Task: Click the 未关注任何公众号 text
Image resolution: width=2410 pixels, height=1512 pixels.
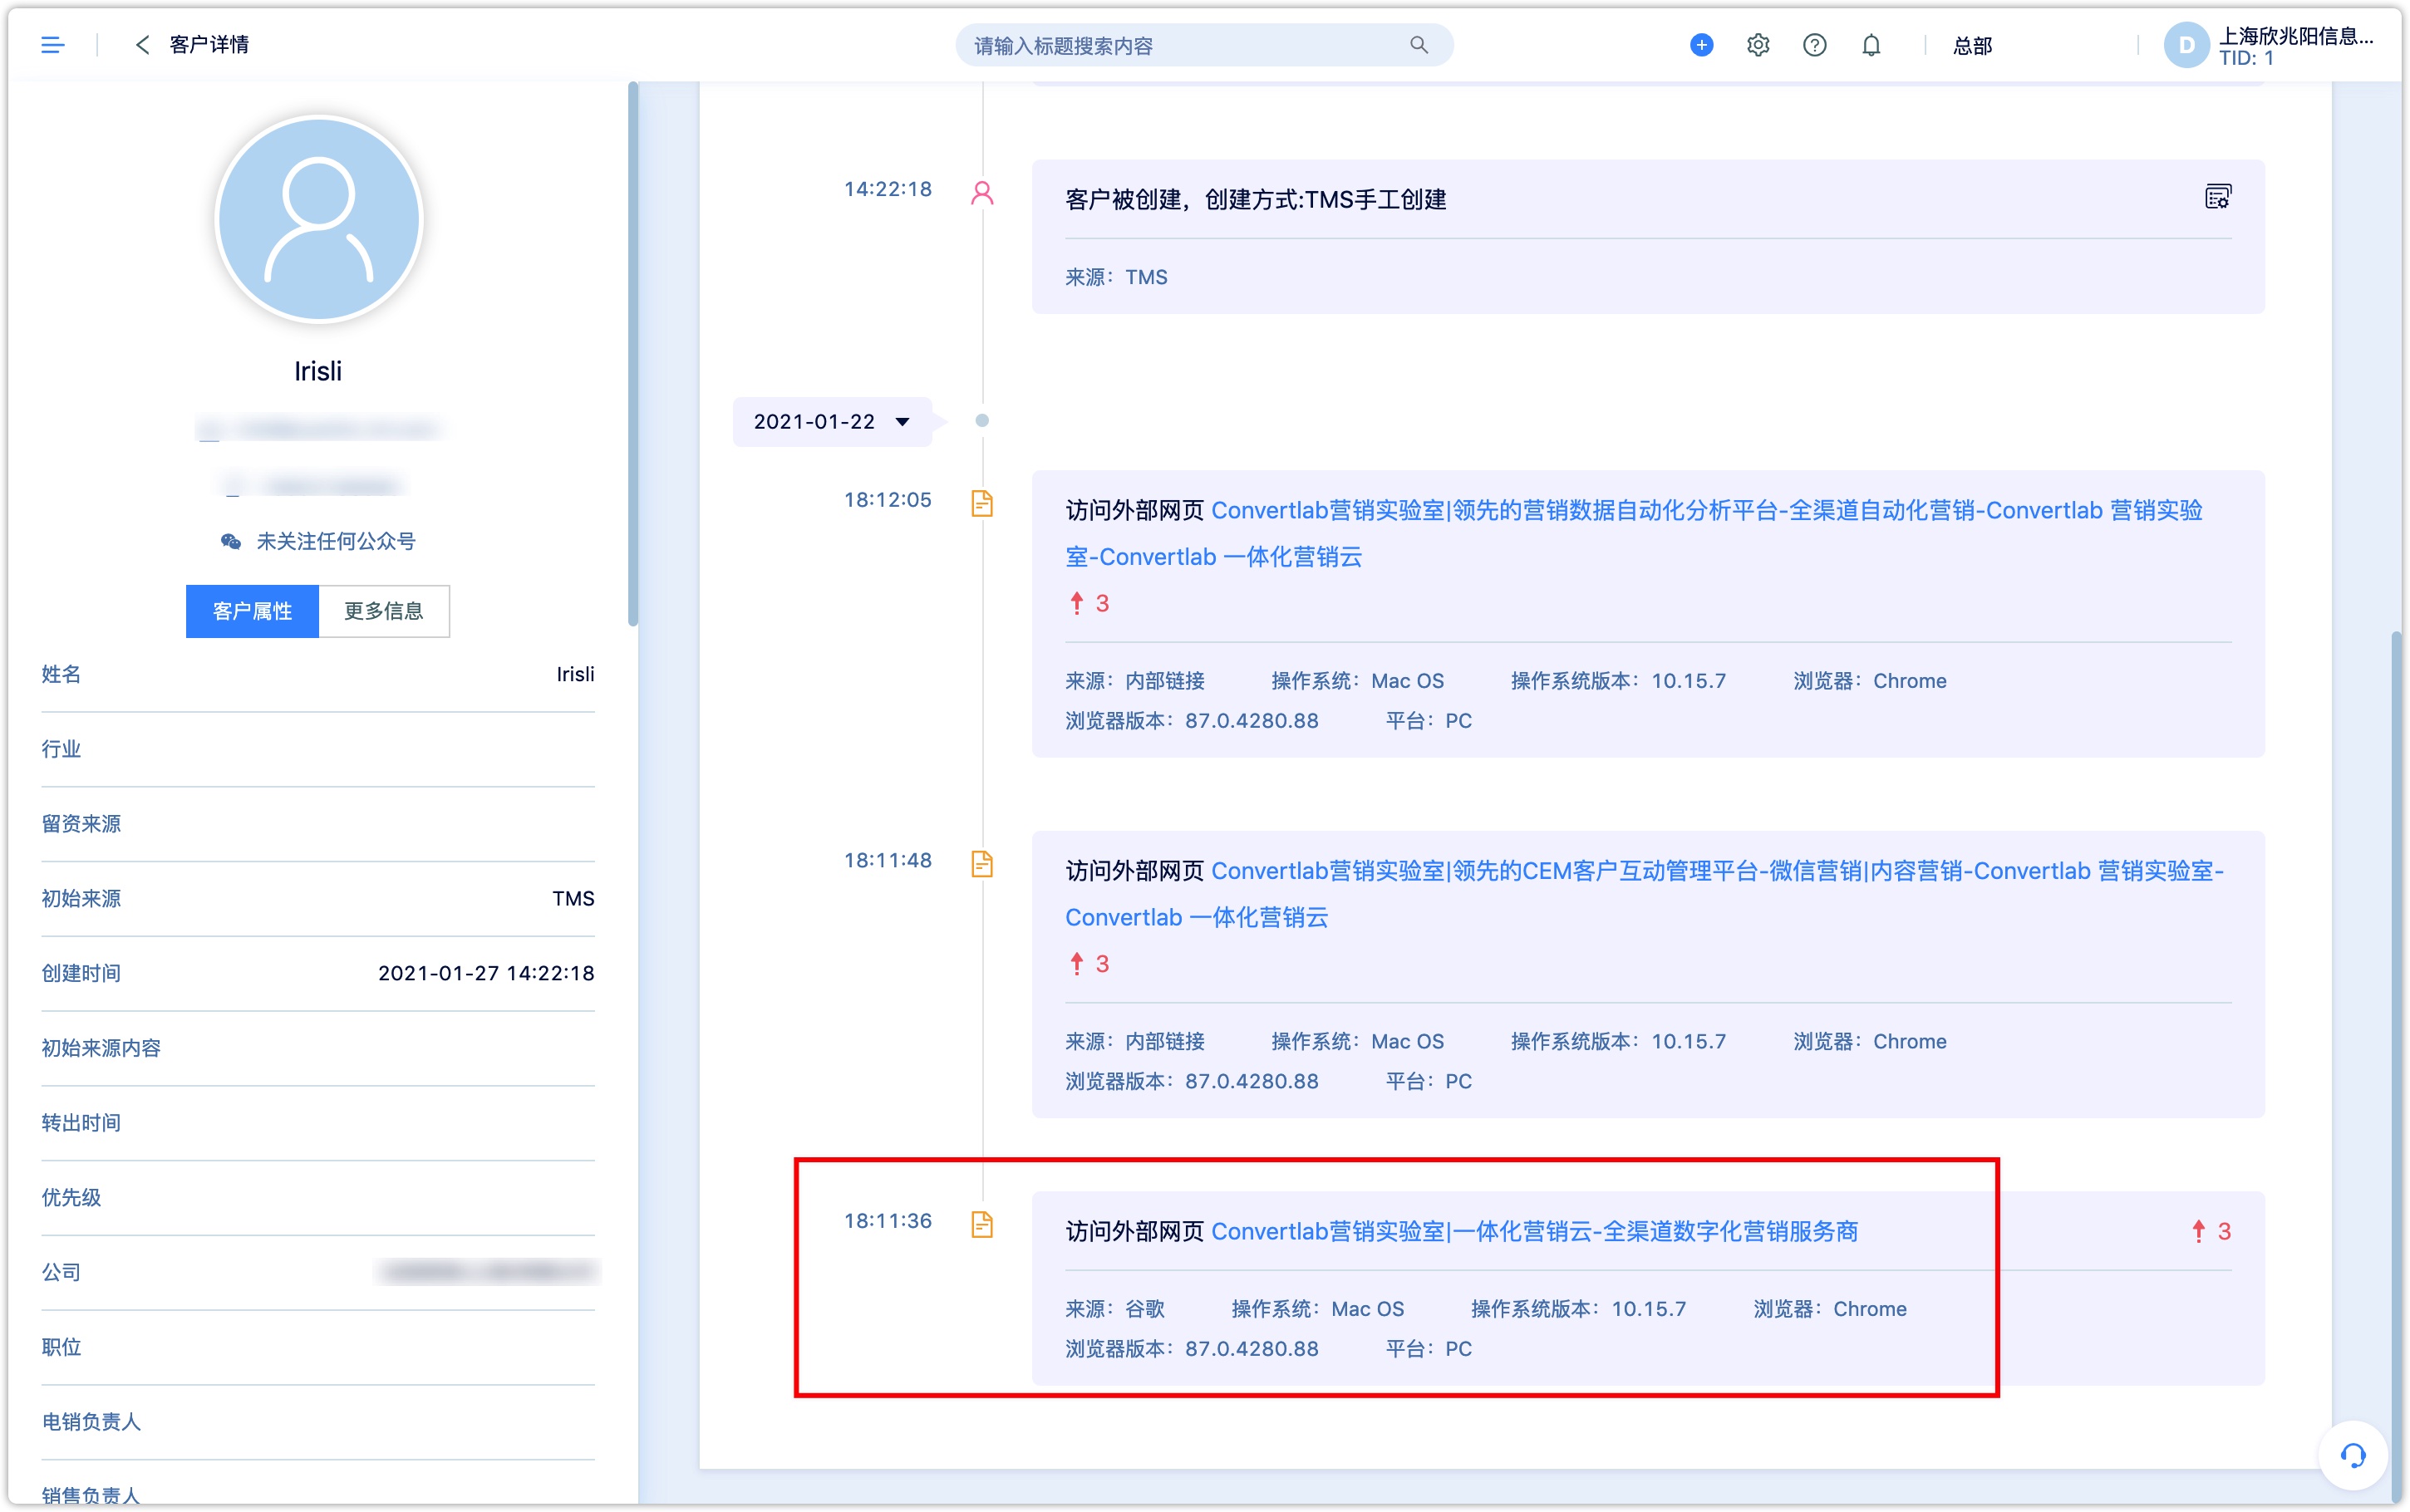Action: [x=336, y=541]
